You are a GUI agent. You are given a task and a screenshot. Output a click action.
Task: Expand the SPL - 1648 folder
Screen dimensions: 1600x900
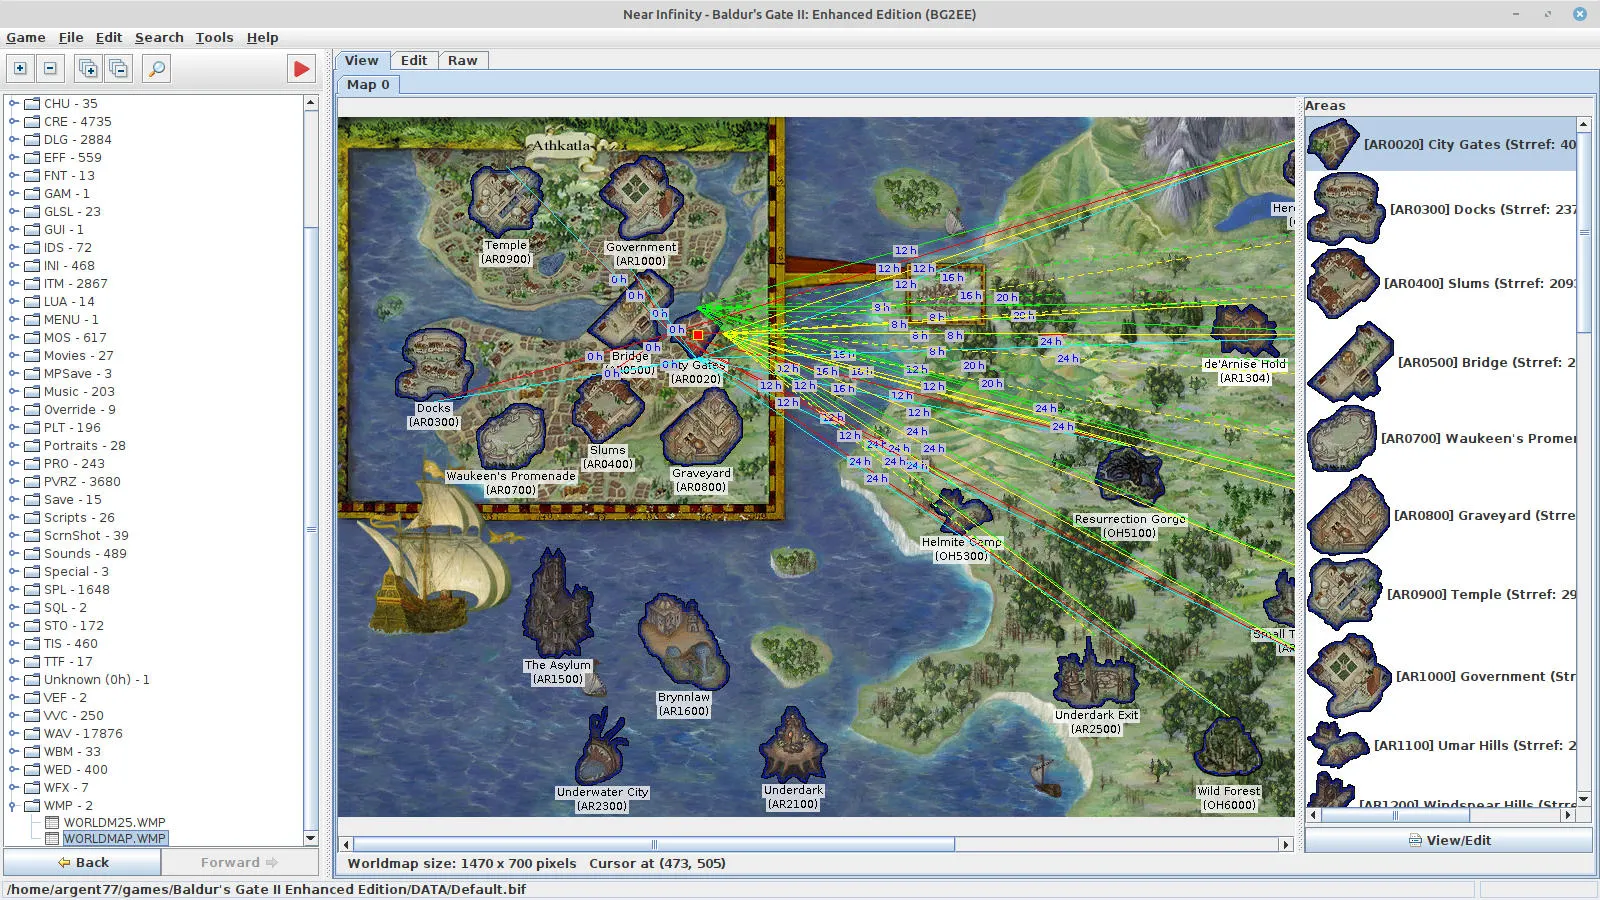tap(14, 589)
